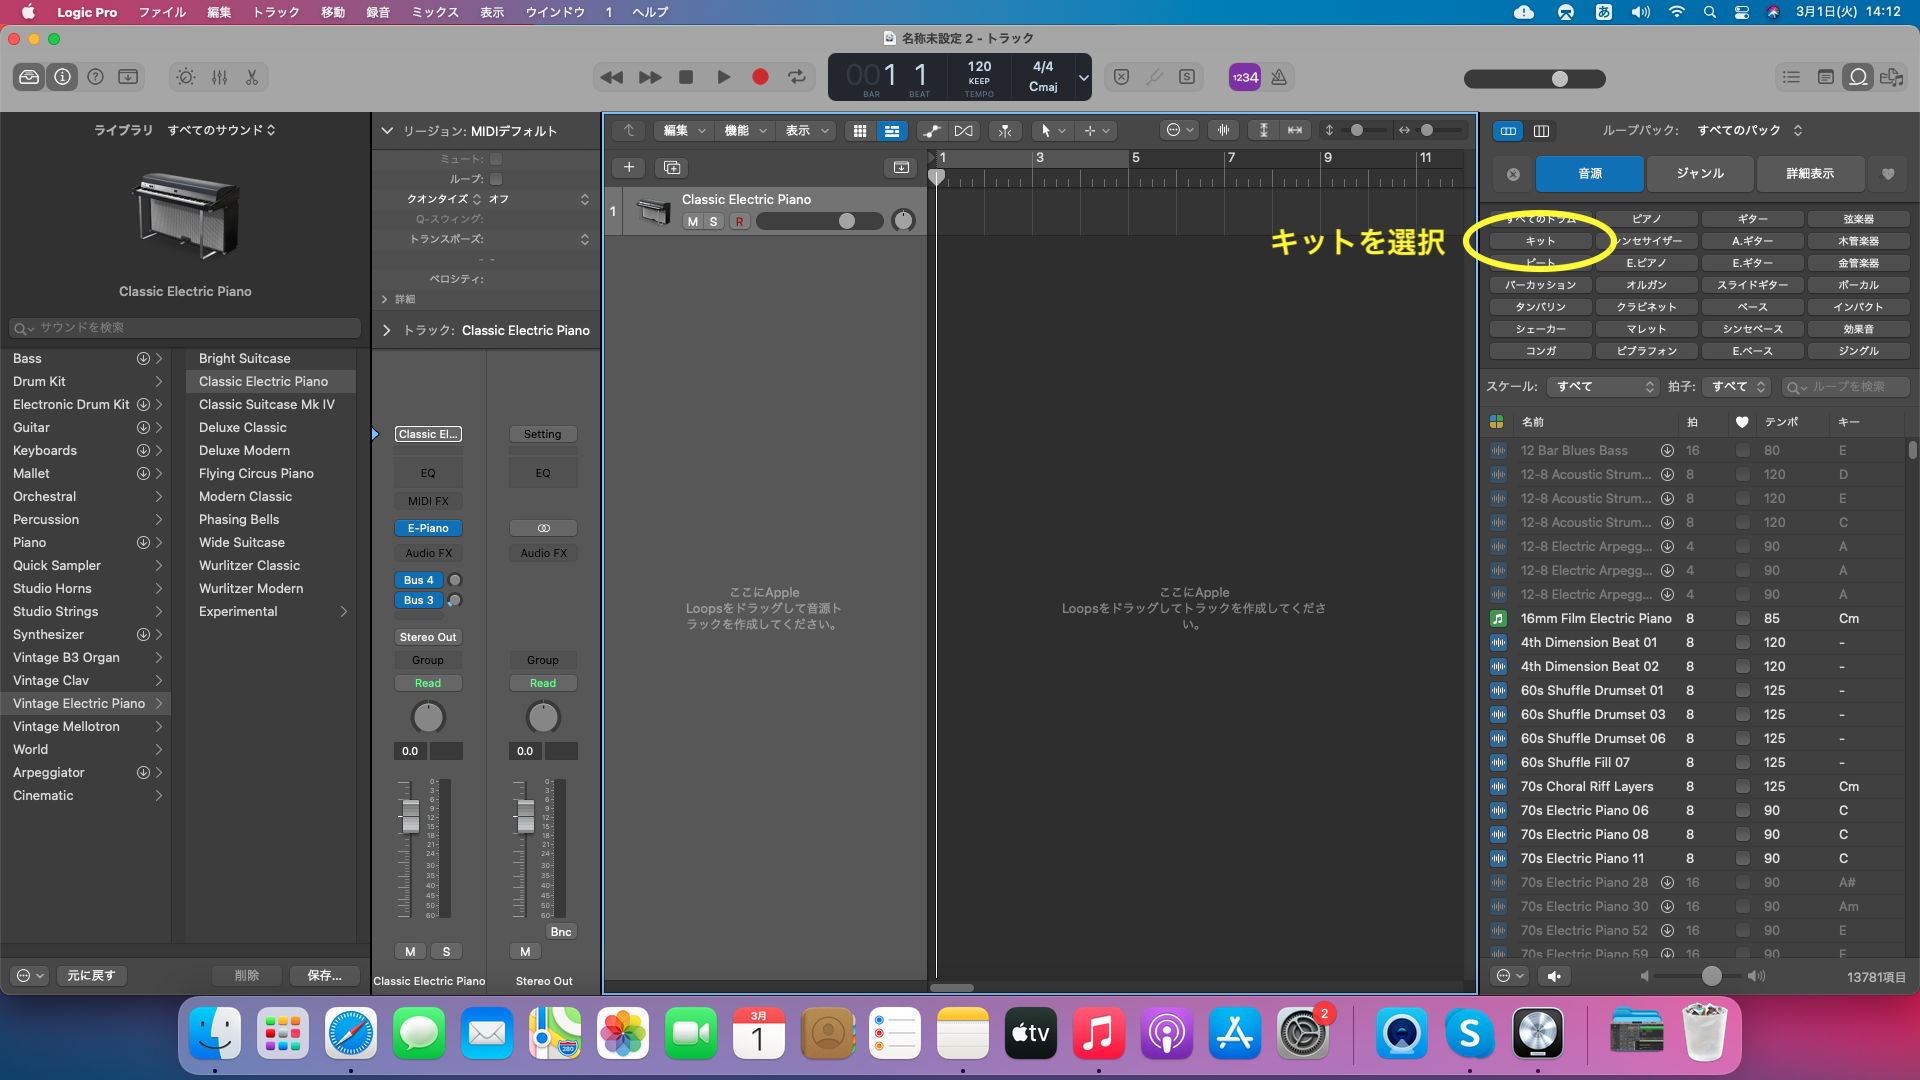Click the 保存... button in library
Screen dimensions: 1920x1080
(325, 975)
